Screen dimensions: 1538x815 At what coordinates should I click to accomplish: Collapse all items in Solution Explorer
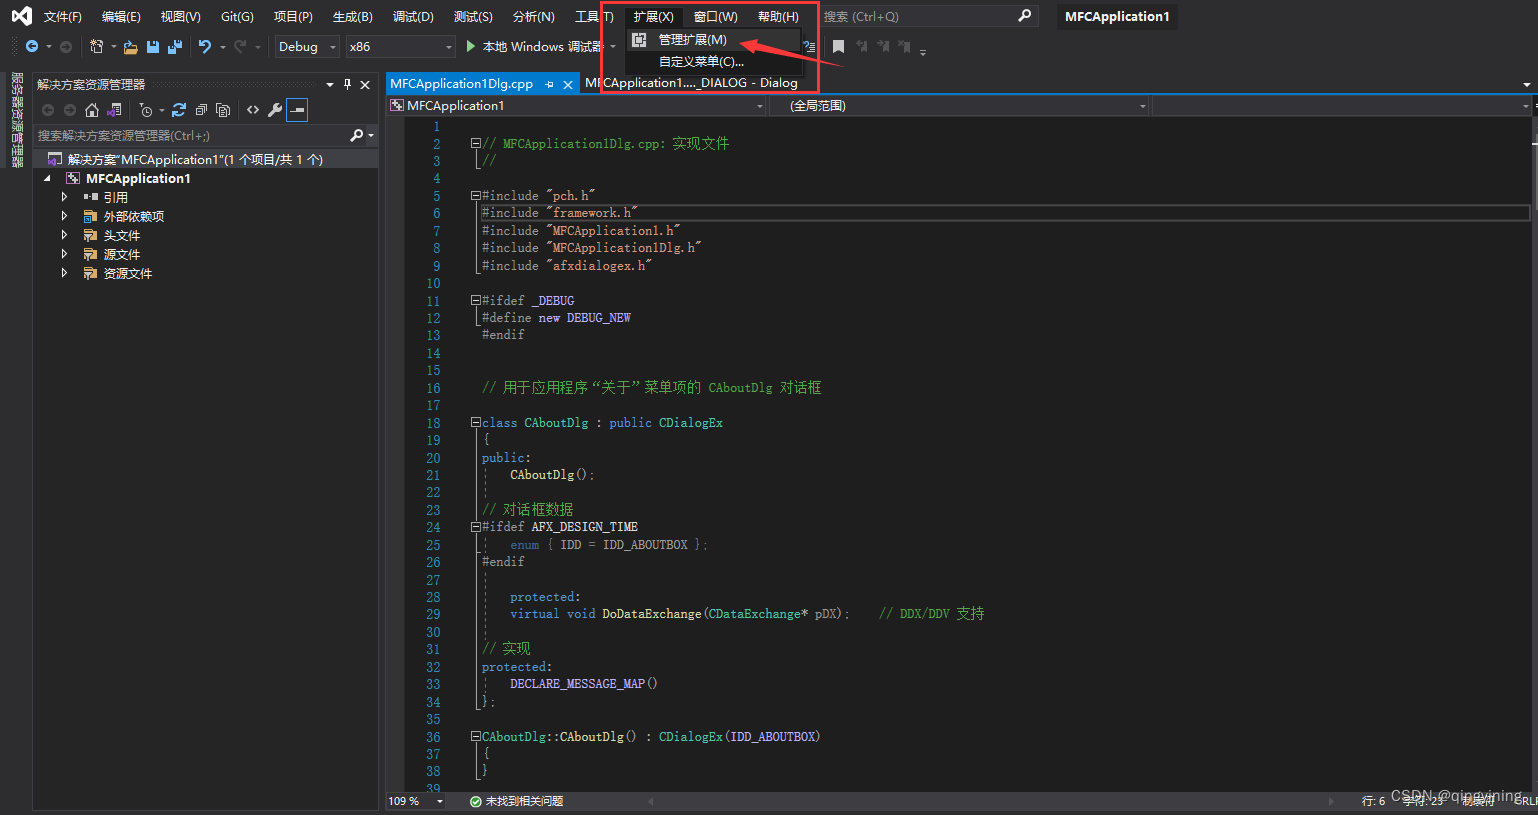coord(201,110)
